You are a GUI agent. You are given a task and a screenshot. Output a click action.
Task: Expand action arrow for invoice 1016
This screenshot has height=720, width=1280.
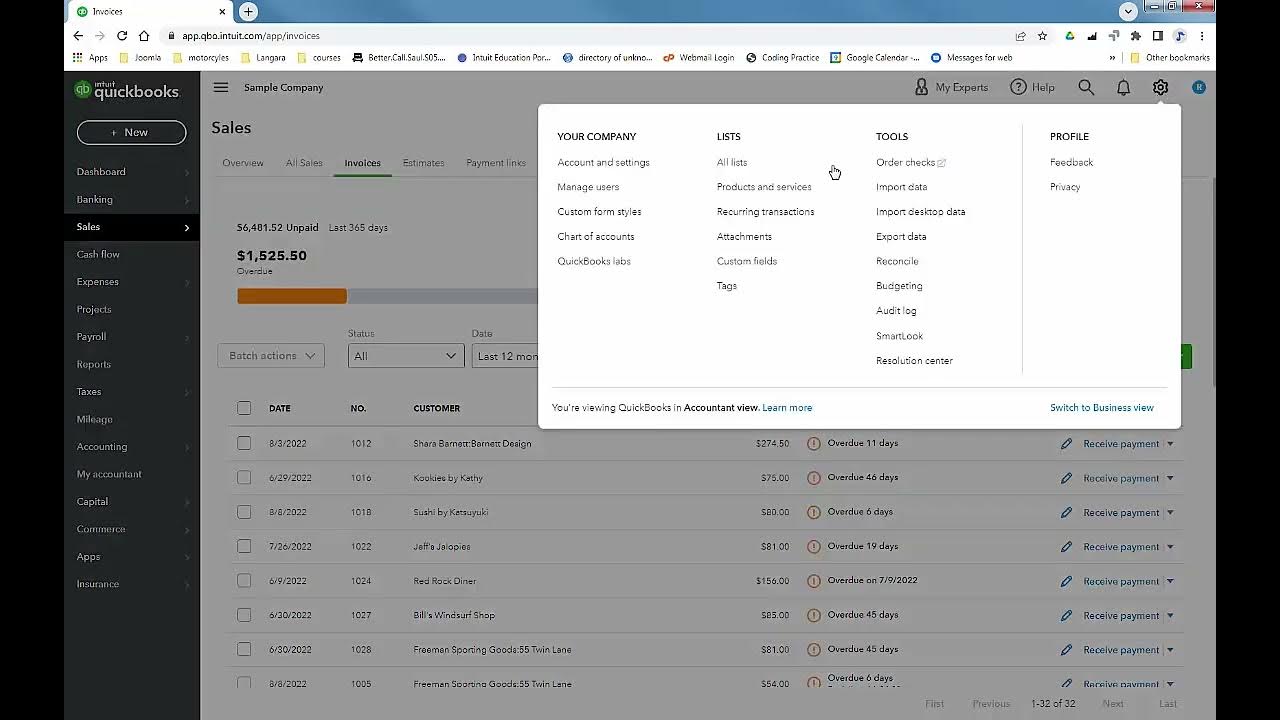[x=1170, y=478]
